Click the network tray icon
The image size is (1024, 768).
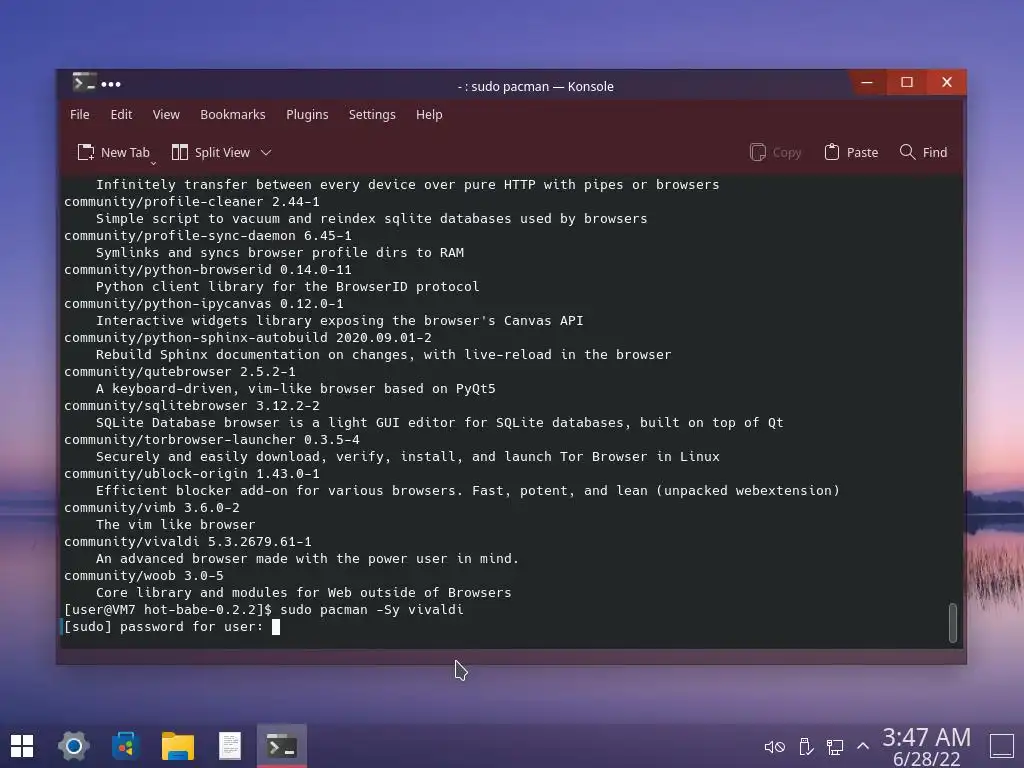coord(835,746)
